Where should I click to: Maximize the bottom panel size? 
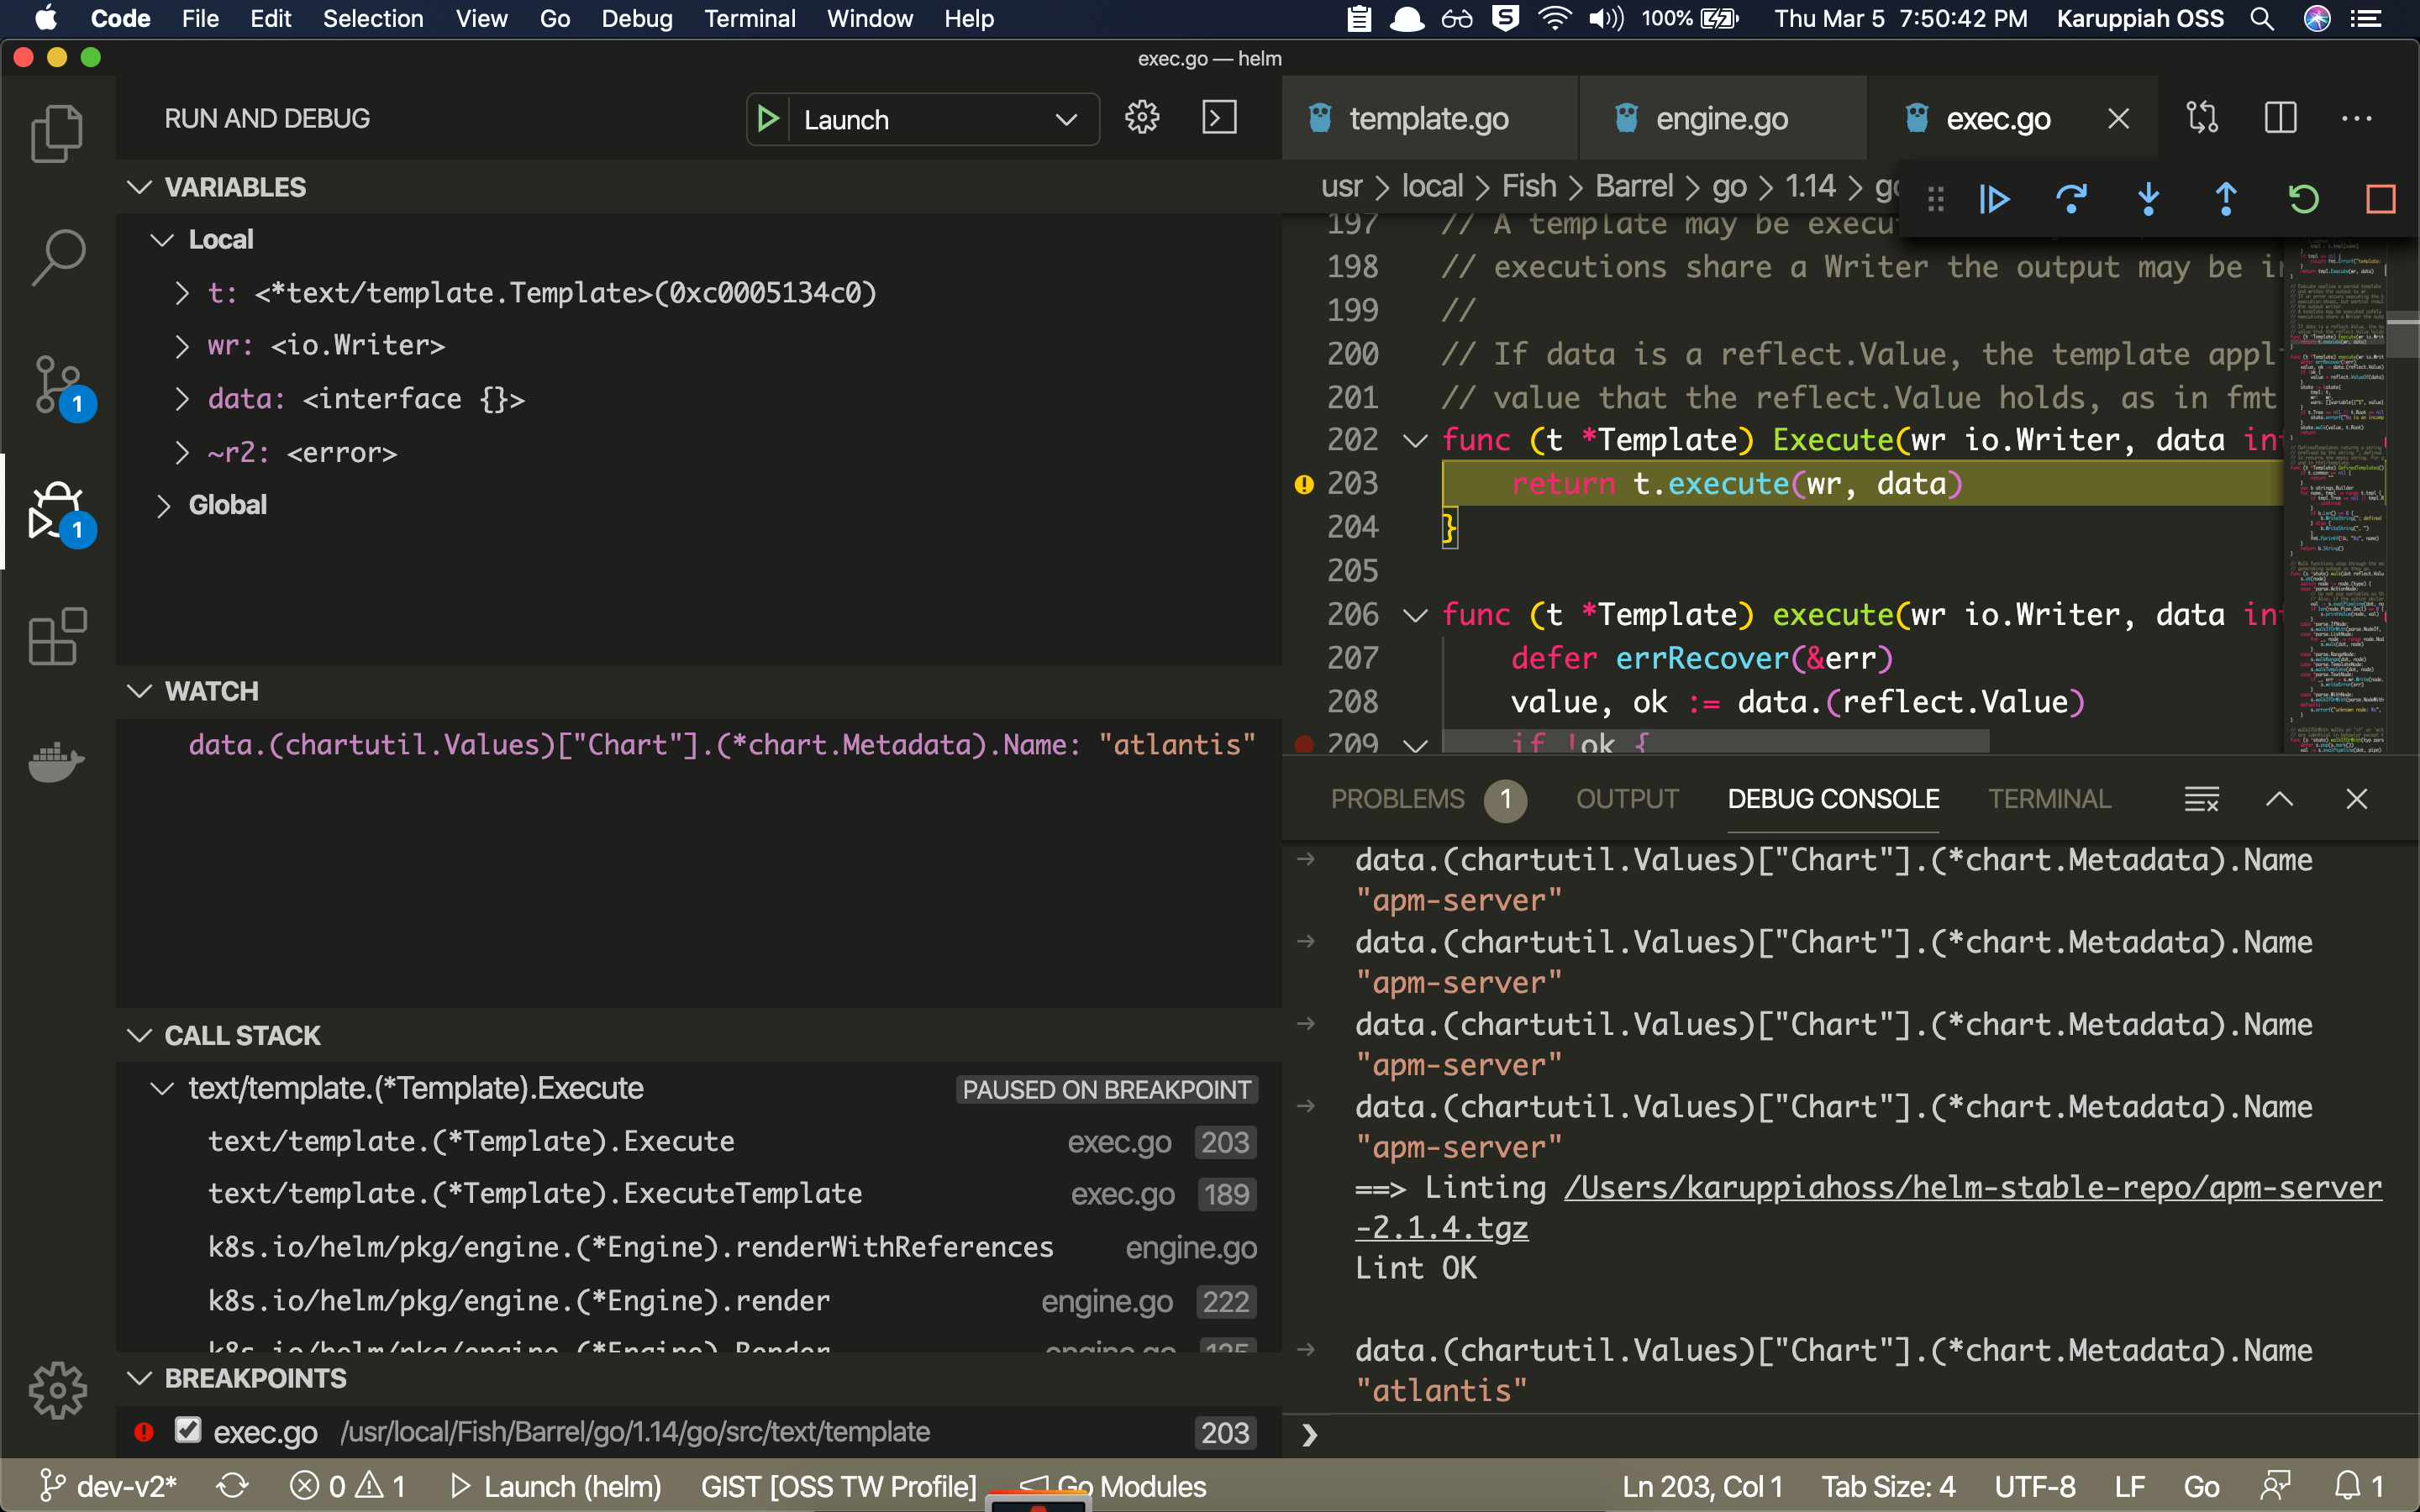pos(2279,799)
